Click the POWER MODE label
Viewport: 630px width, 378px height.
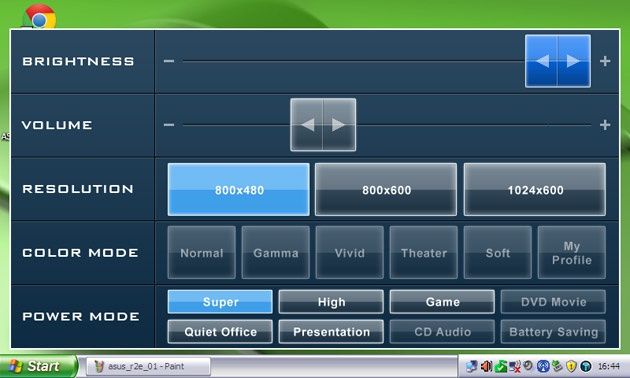81,317
